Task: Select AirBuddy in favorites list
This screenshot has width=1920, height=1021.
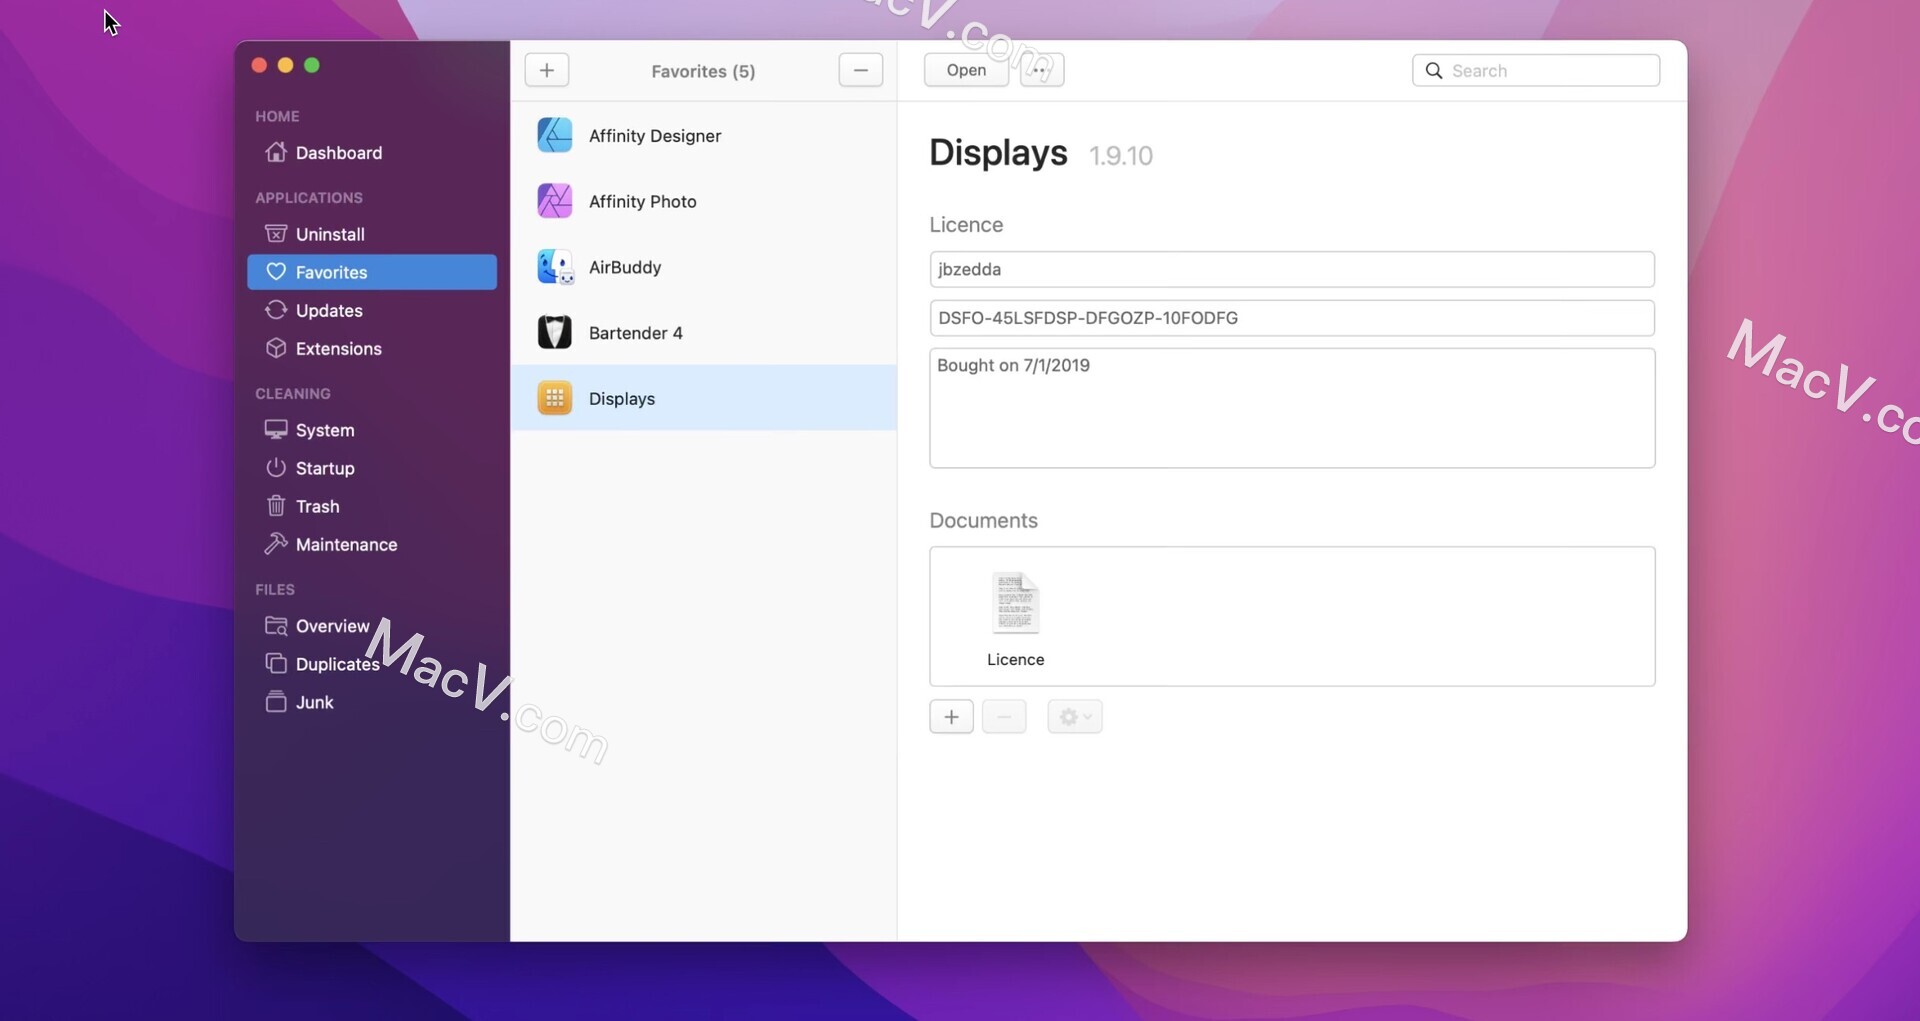Action: (704, 267)
